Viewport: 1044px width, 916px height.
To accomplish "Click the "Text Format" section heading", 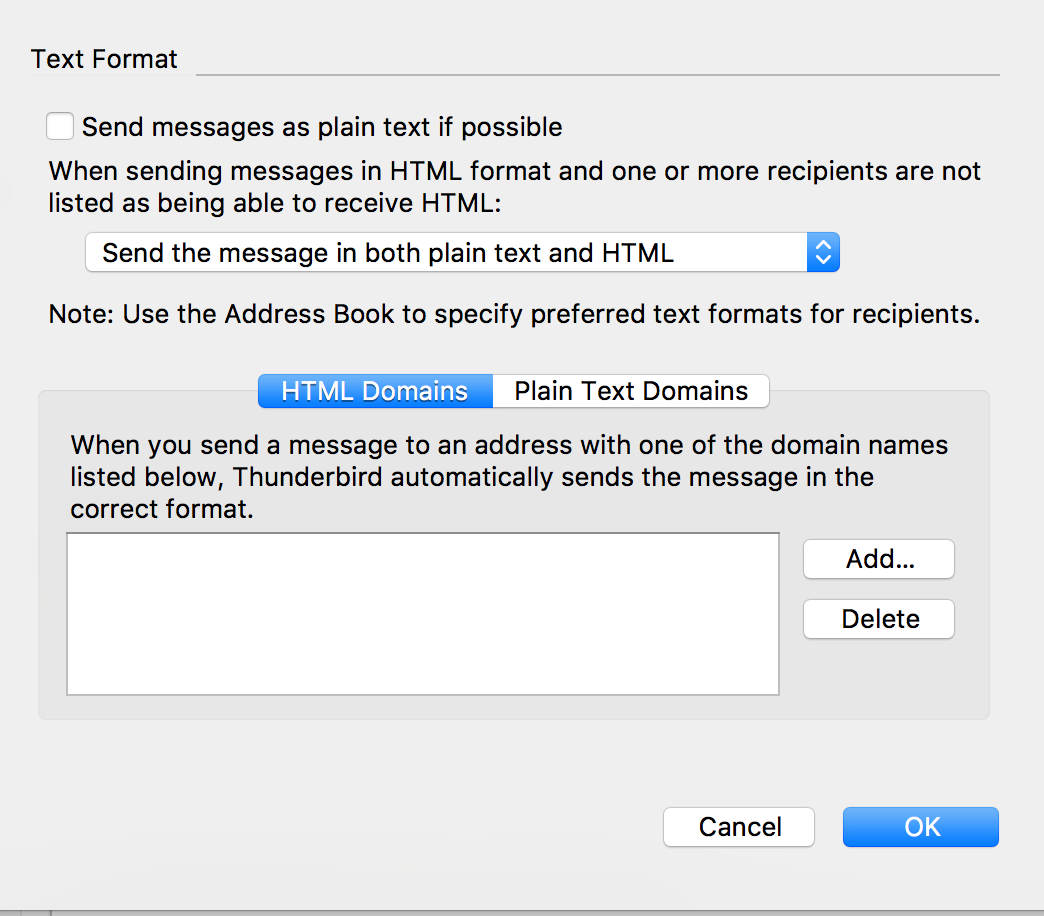I will [x=104, y=59].
